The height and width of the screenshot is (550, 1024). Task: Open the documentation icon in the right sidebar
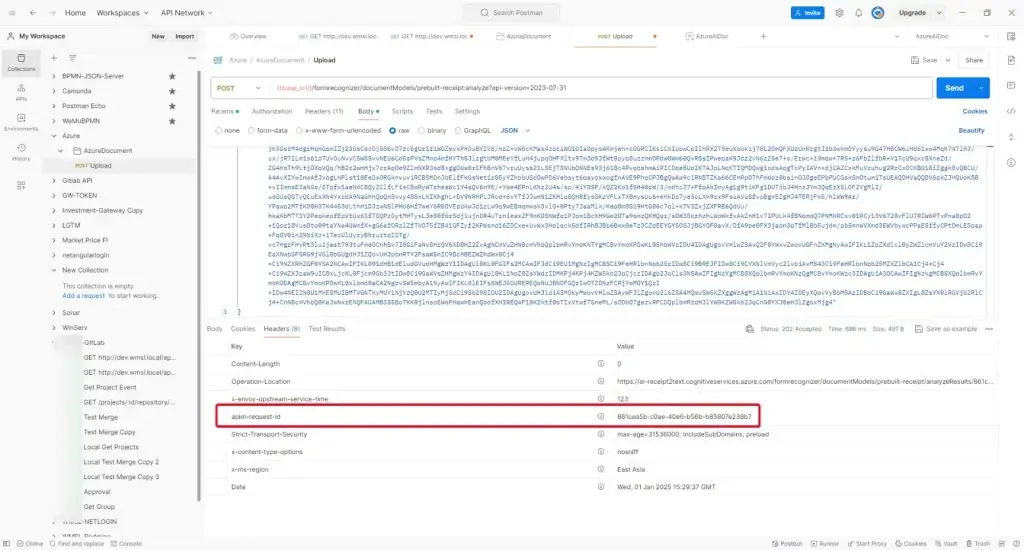[1011, 60]
